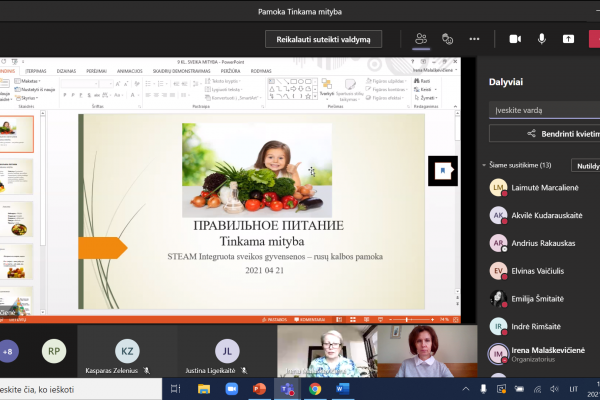
Task: Click the +8 more participants bubble
Action: tap(8, 351)
